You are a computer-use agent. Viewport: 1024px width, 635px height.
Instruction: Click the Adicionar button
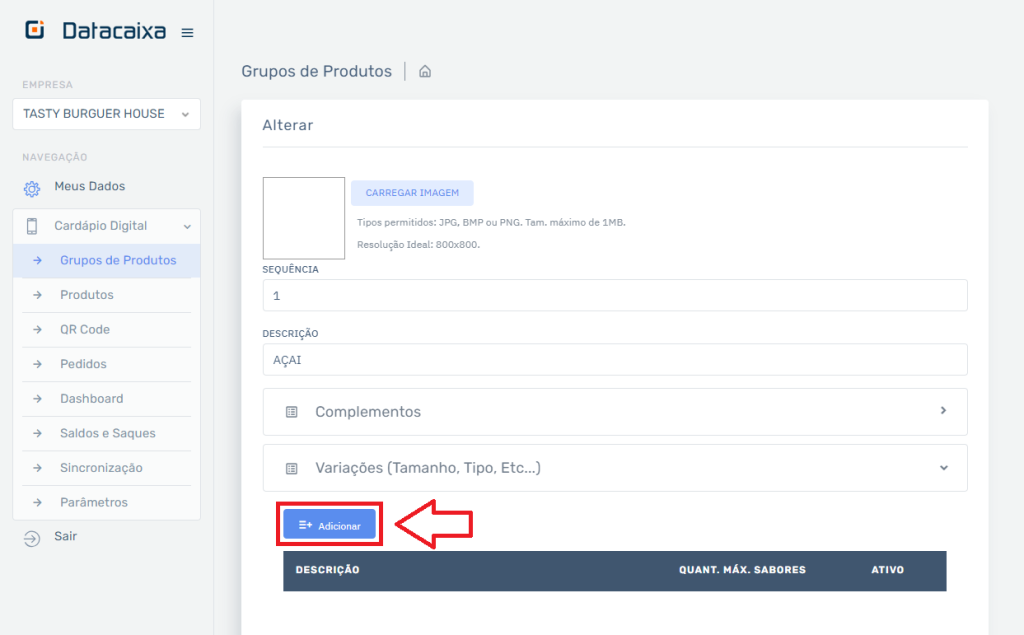pos(329,523)
